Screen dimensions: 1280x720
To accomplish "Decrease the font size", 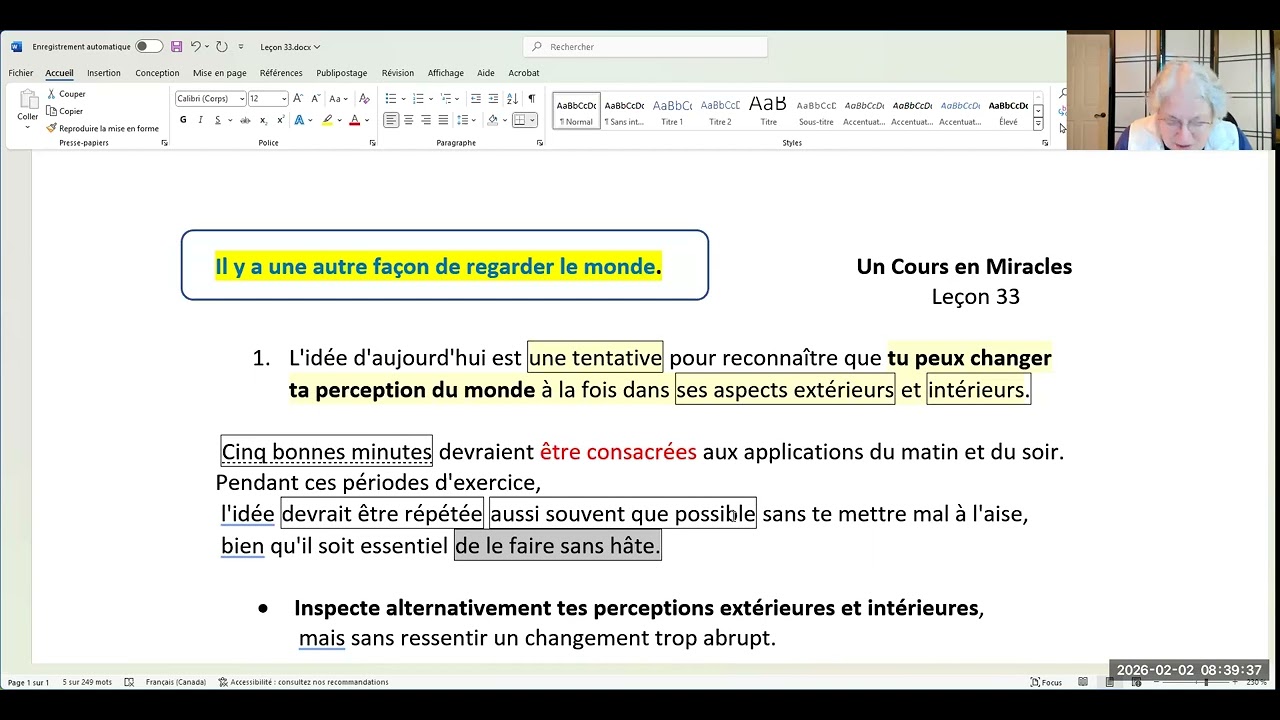I will tap(315, 98).
